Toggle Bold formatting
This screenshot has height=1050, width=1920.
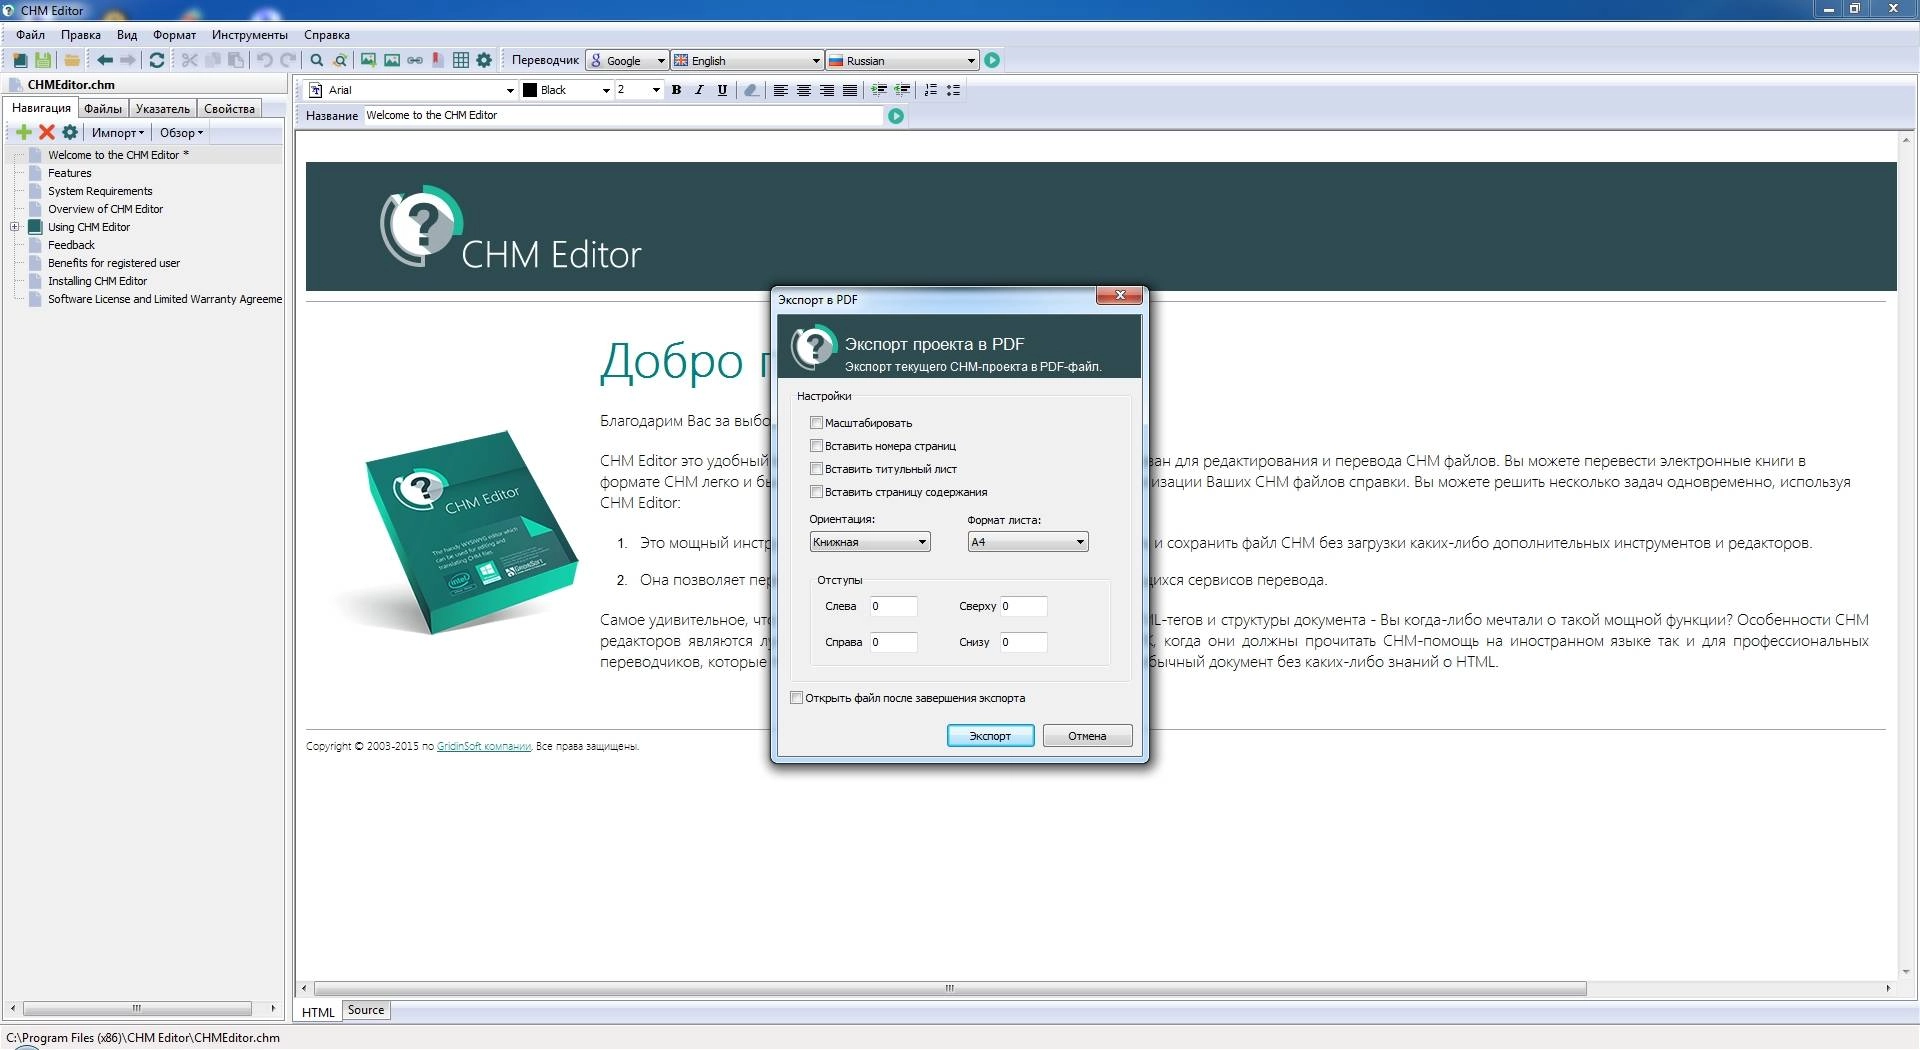tap(676, 90)
